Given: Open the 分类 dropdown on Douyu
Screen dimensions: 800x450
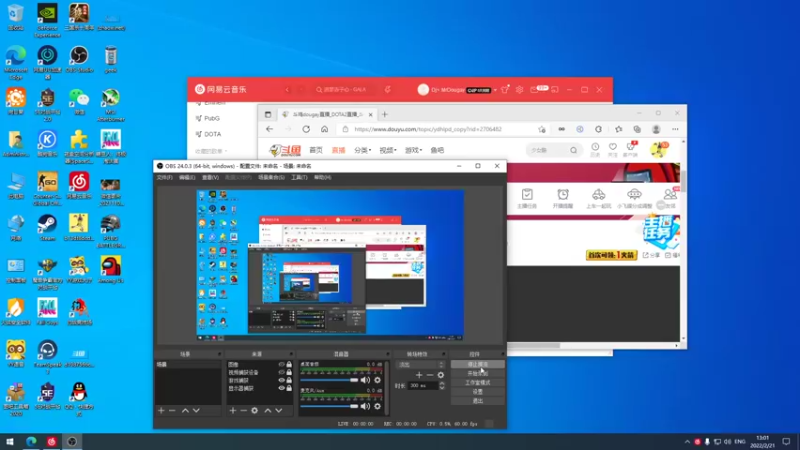Looking at the screenshot, I should click(x=362, y=151).
